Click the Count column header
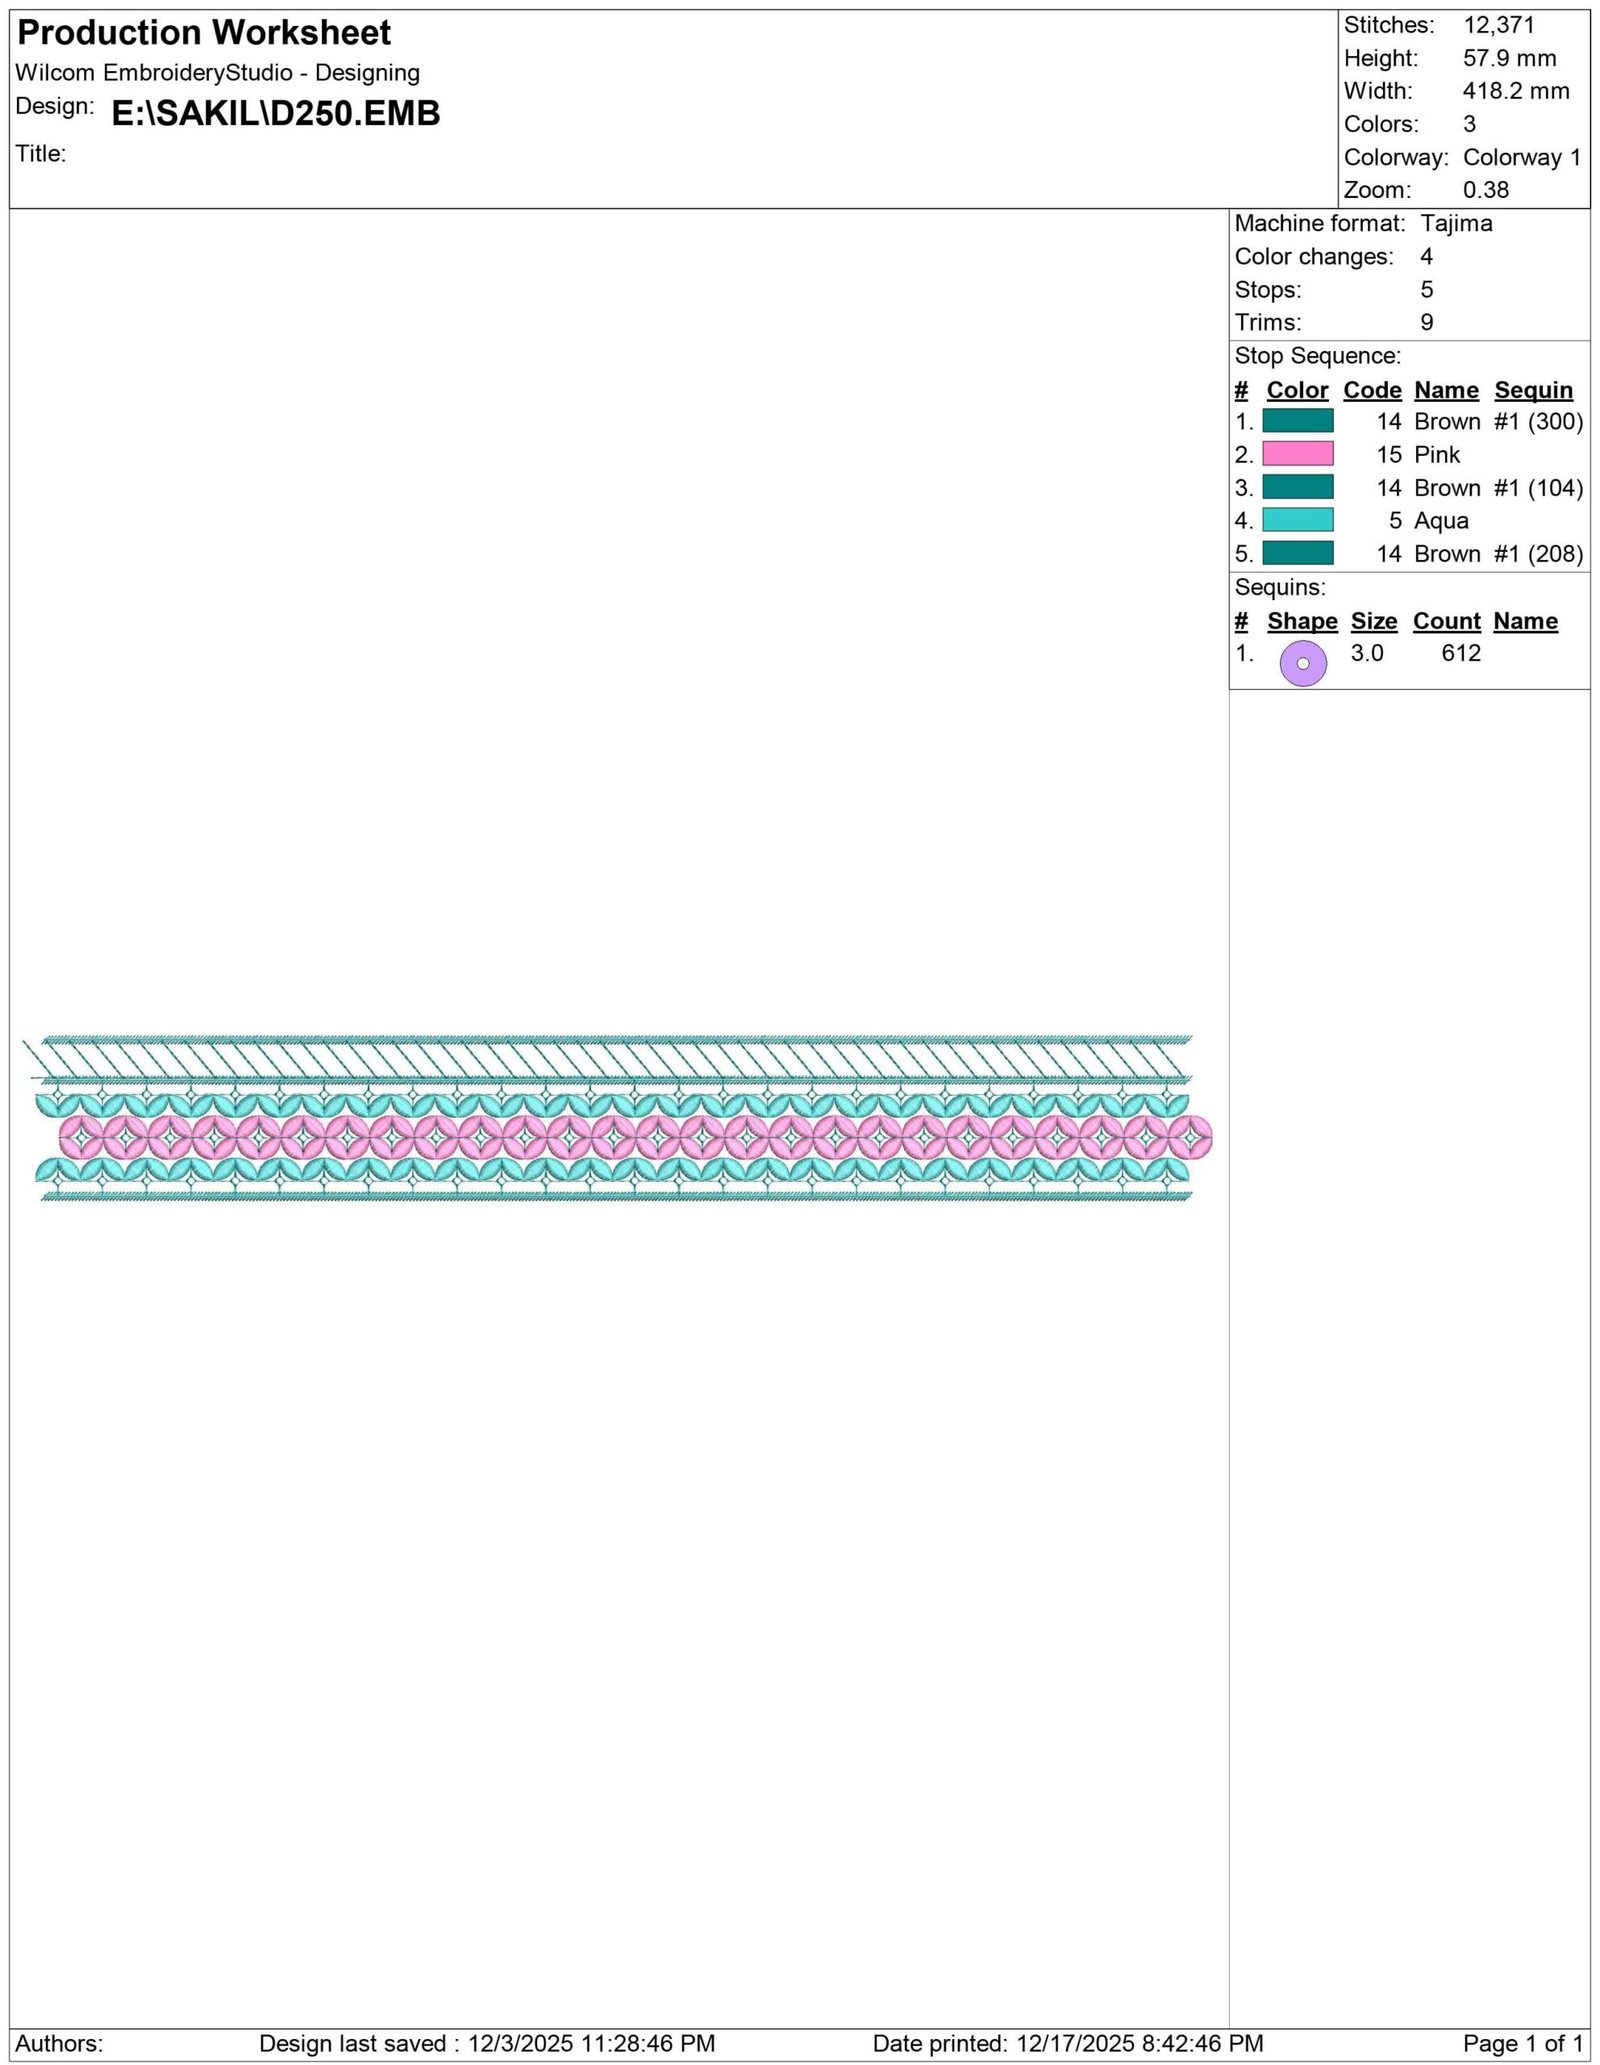1600x2065 pixels. tap(1446, 621)
